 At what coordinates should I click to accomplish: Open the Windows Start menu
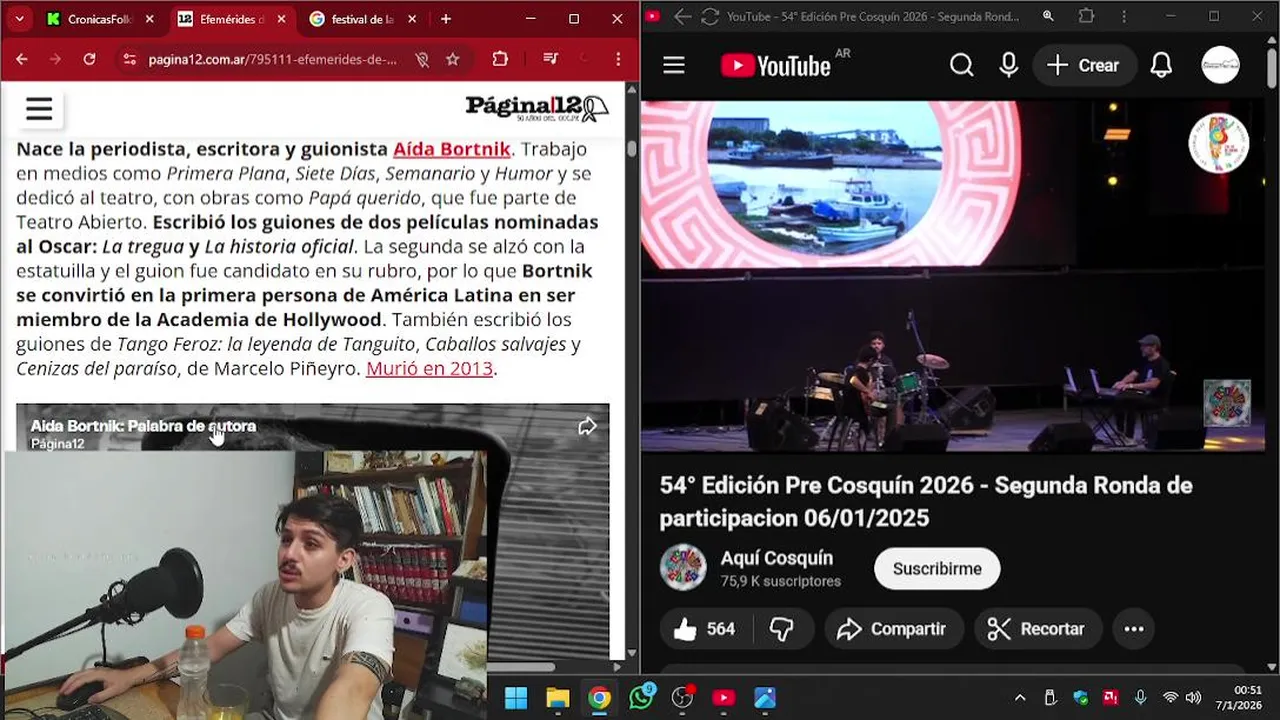516,698
